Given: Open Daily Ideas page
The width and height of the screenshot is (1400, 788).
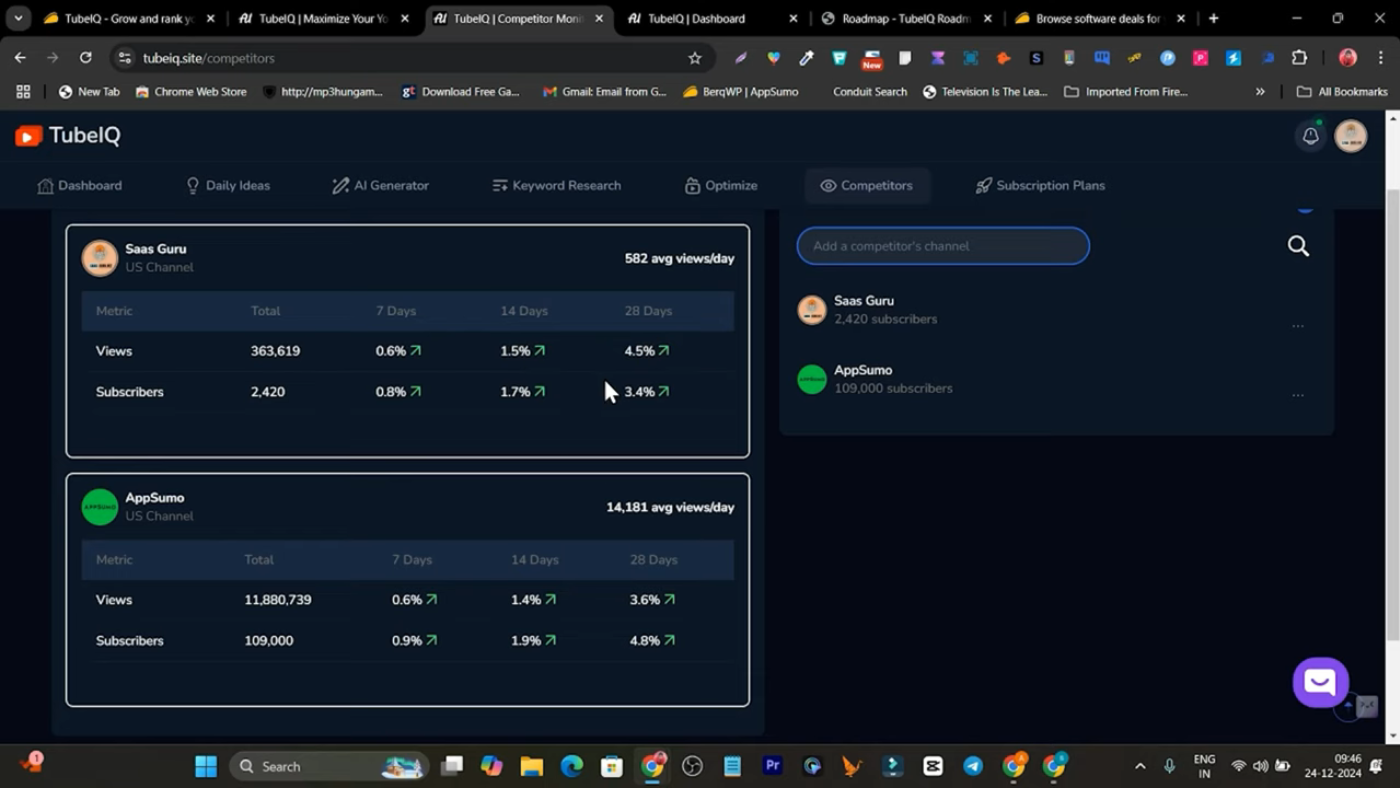Looking at the screenshot, I should tap(228, 186).
